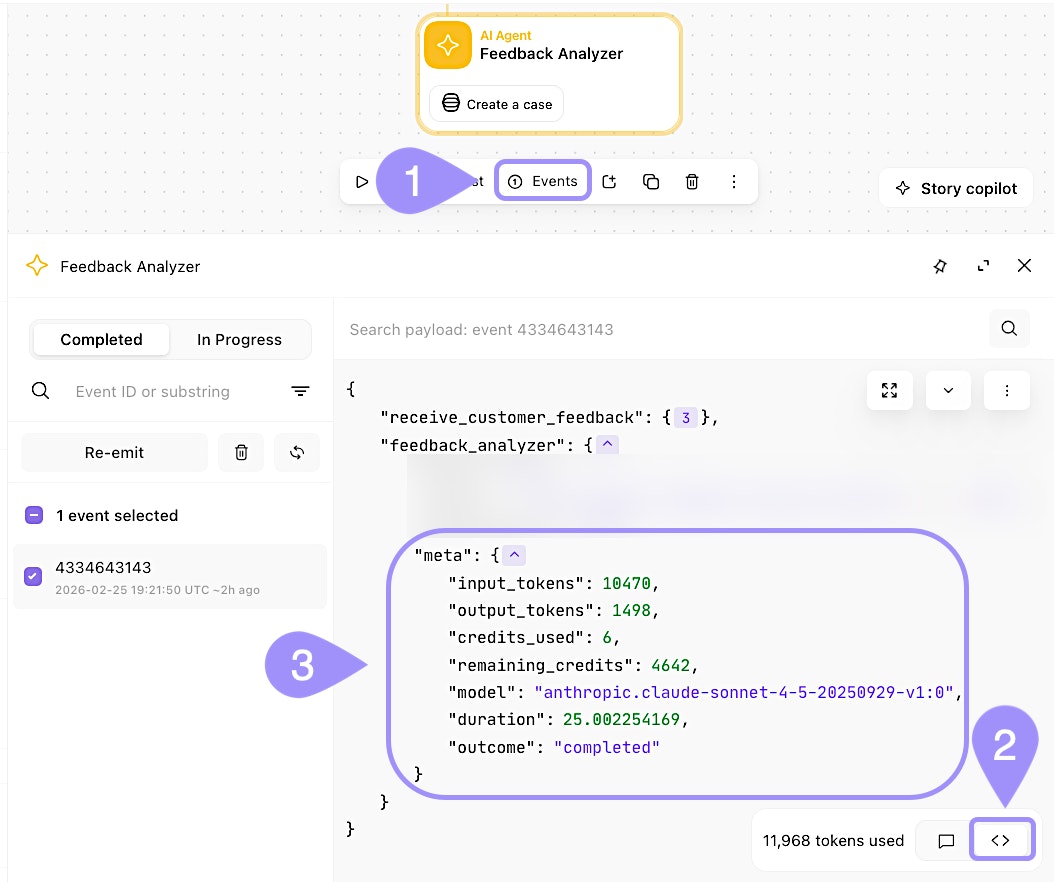Pin the Feedback Analyzer panel

click(x=940, y=266)
